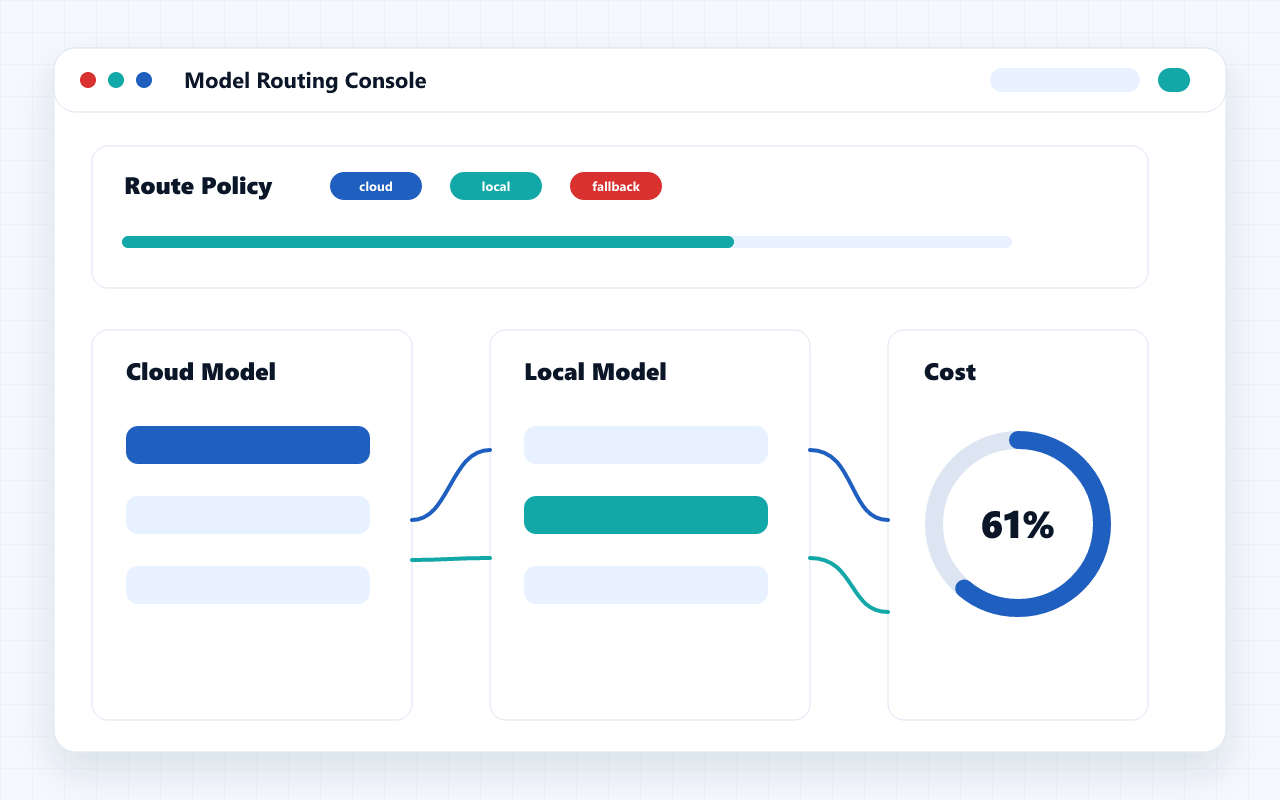Viewport: 1280px width, 800px height.
Task: Select the bottom Local Model row
Action: [x=646, y=585]
